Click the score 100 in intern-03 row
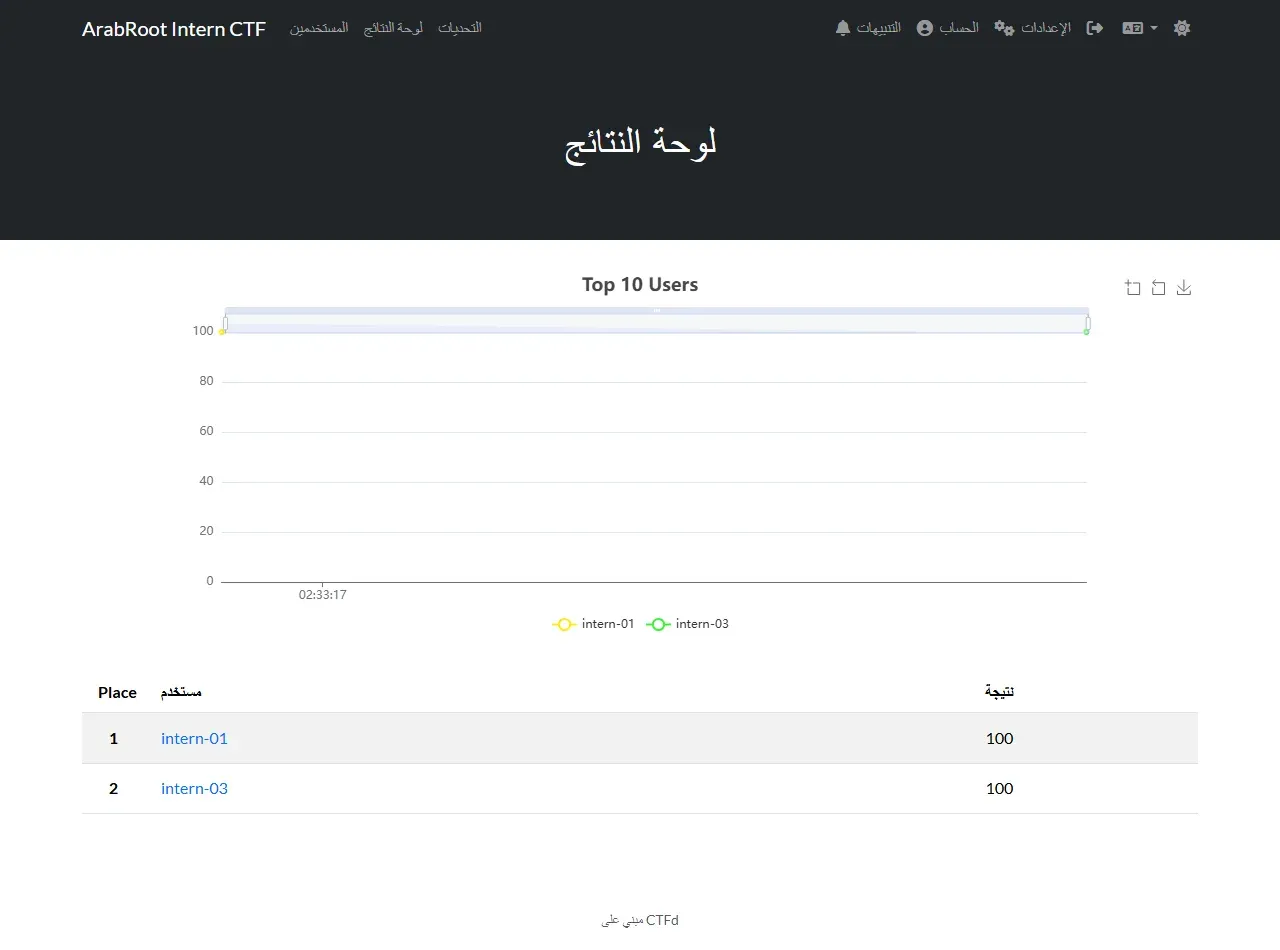 point(999,789)
